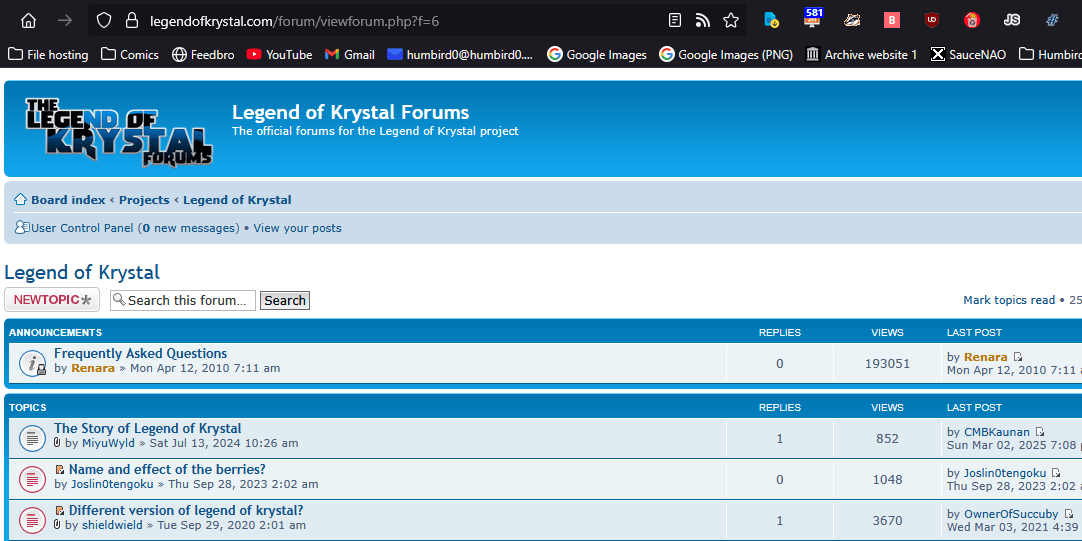Screen dimensions: 1082x541
Task: Click the NEWTOPIC button
Action: coord(52,300)
